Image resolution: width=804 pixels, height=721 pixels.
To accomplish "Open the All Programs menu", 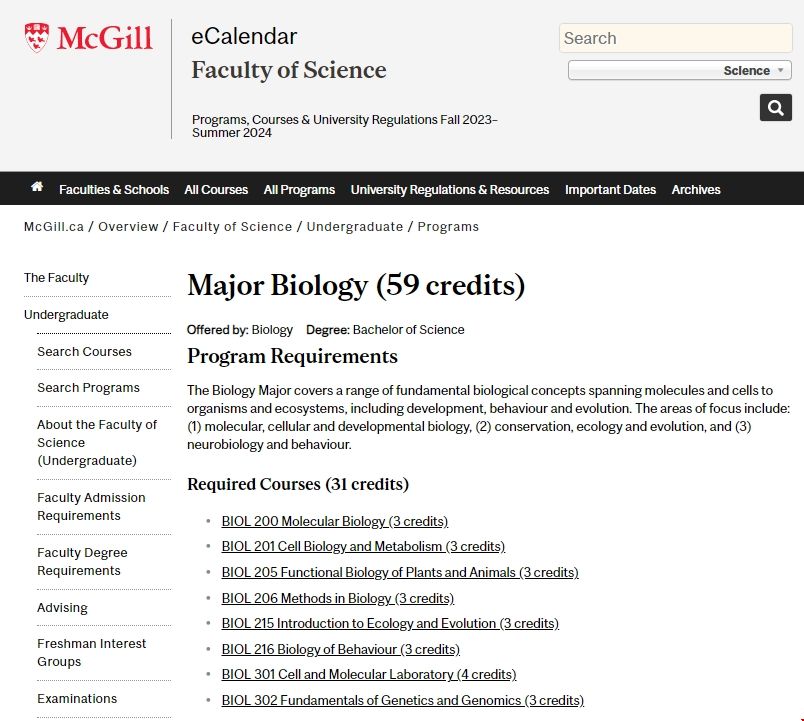I will click(299, 190).
